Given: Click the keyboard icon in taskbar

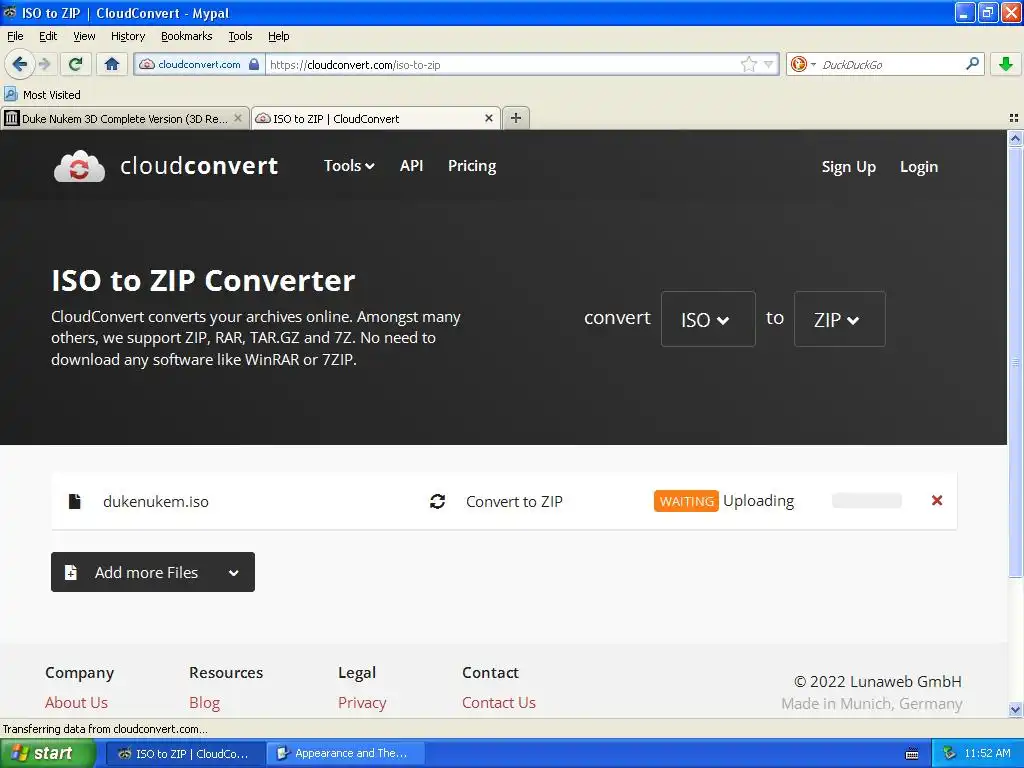Looking at the screenshot, I should click(912, 754).
